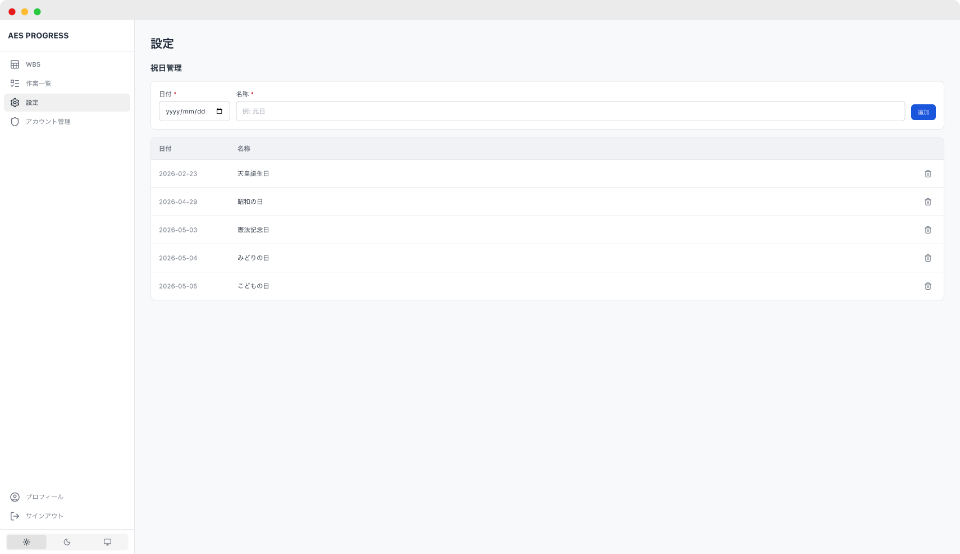Screen dimensions: 960x554
Task: Click the 日付 column header
Action: click(x=165, y=149)
